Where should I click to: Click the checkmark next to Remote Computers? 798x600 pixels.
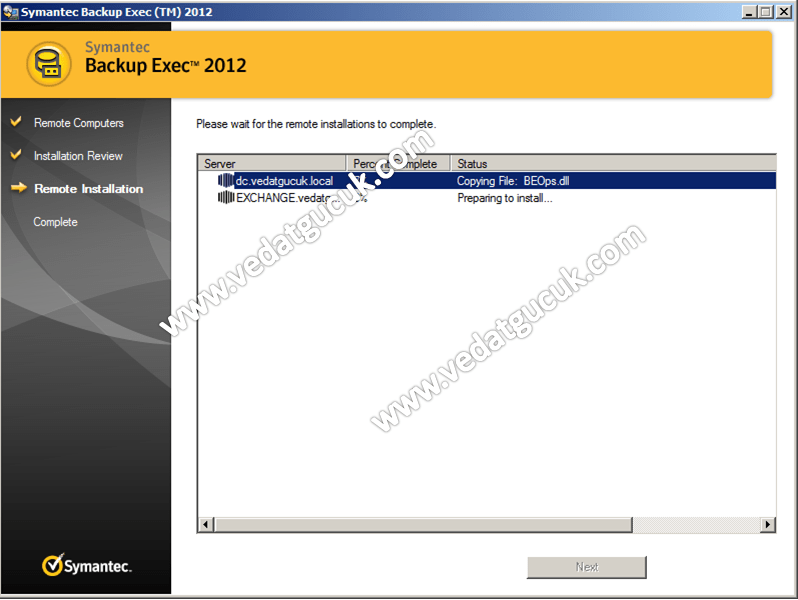[16, 122]
